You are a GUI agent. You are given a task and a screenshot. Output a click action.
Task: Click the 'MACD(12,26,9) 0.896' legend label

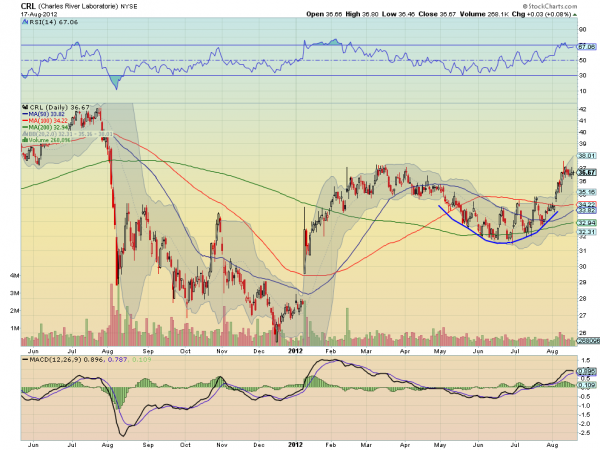pos(67,360)
